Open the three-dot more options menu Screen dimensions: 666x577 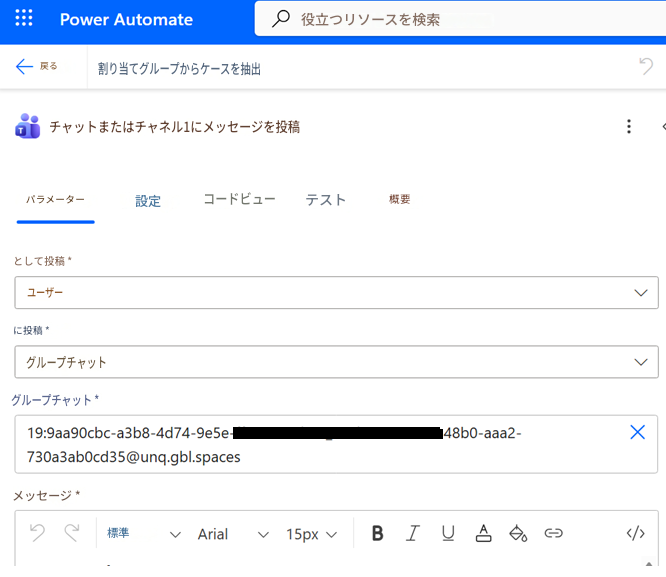(x=629, y=126)
